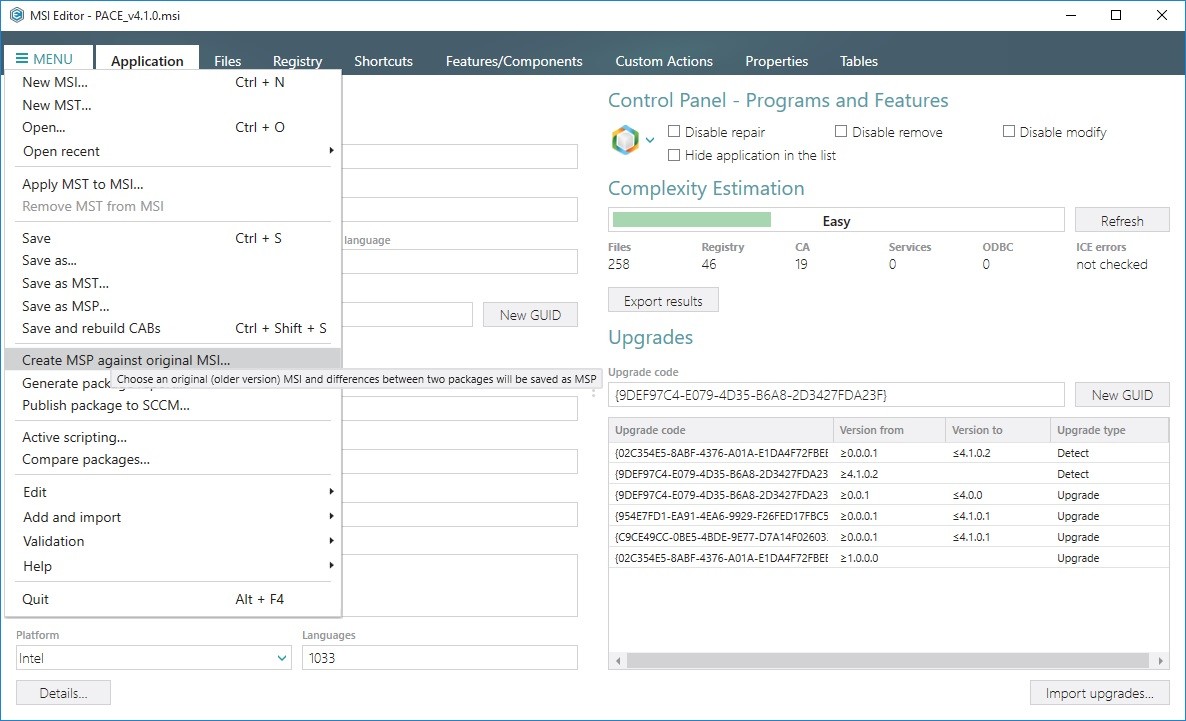This screenshot has width=1186, height=721.
Task: Click the Refresh complexity button
Action: click(1122, 221)
